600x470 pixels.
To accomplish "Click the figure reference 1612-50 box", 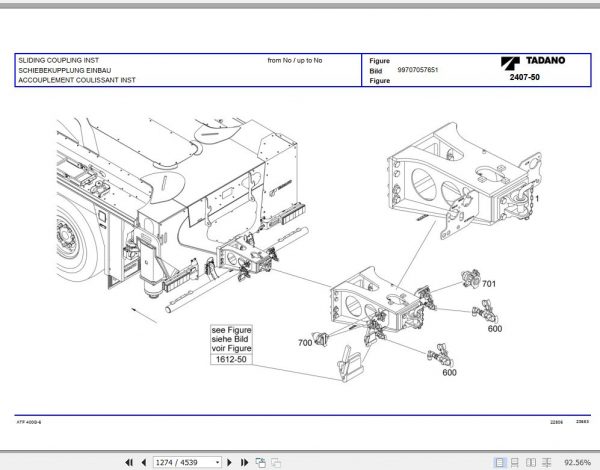I will (231, 359).
